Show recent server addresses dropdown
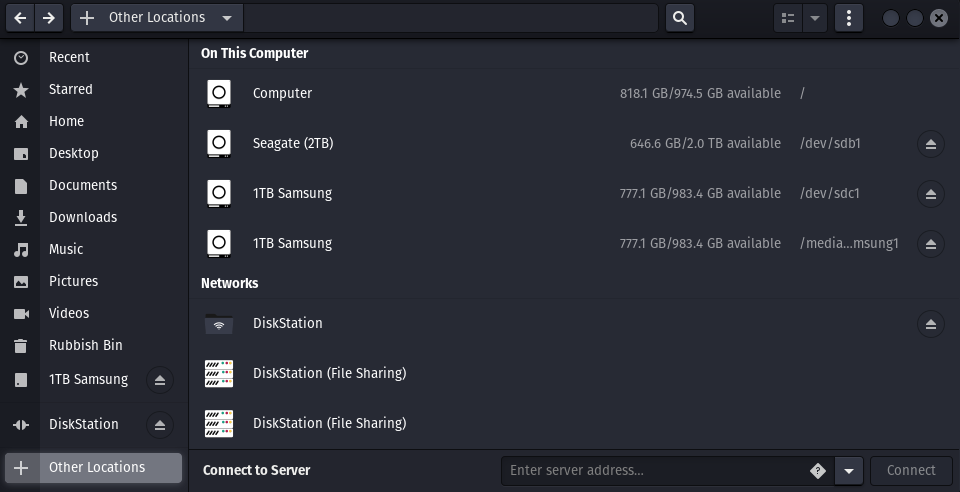Image resolution: width=960 pixels, height=492 pixels. pos(849,471)
